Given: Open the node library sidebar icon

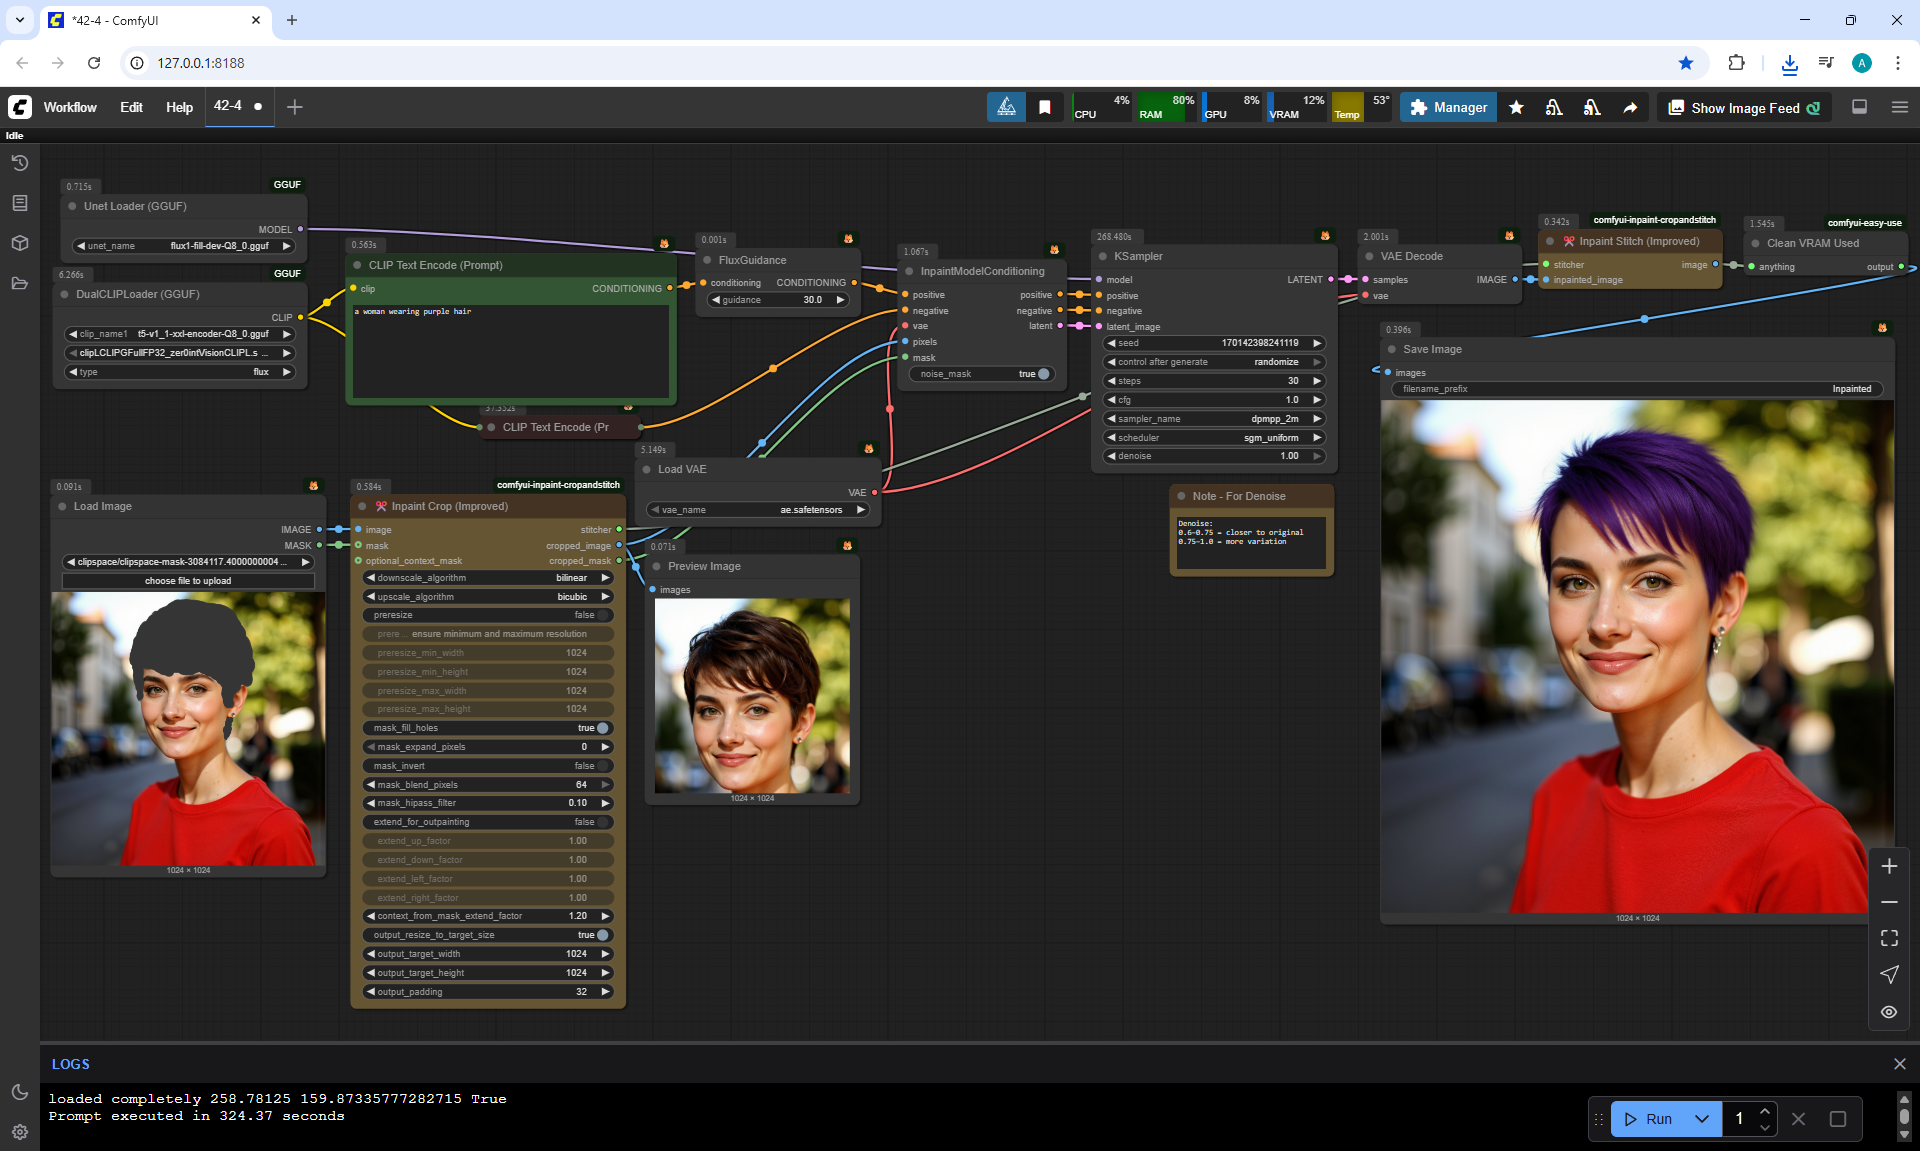Looking at the screenshot, I should click(x=20, y=203).
